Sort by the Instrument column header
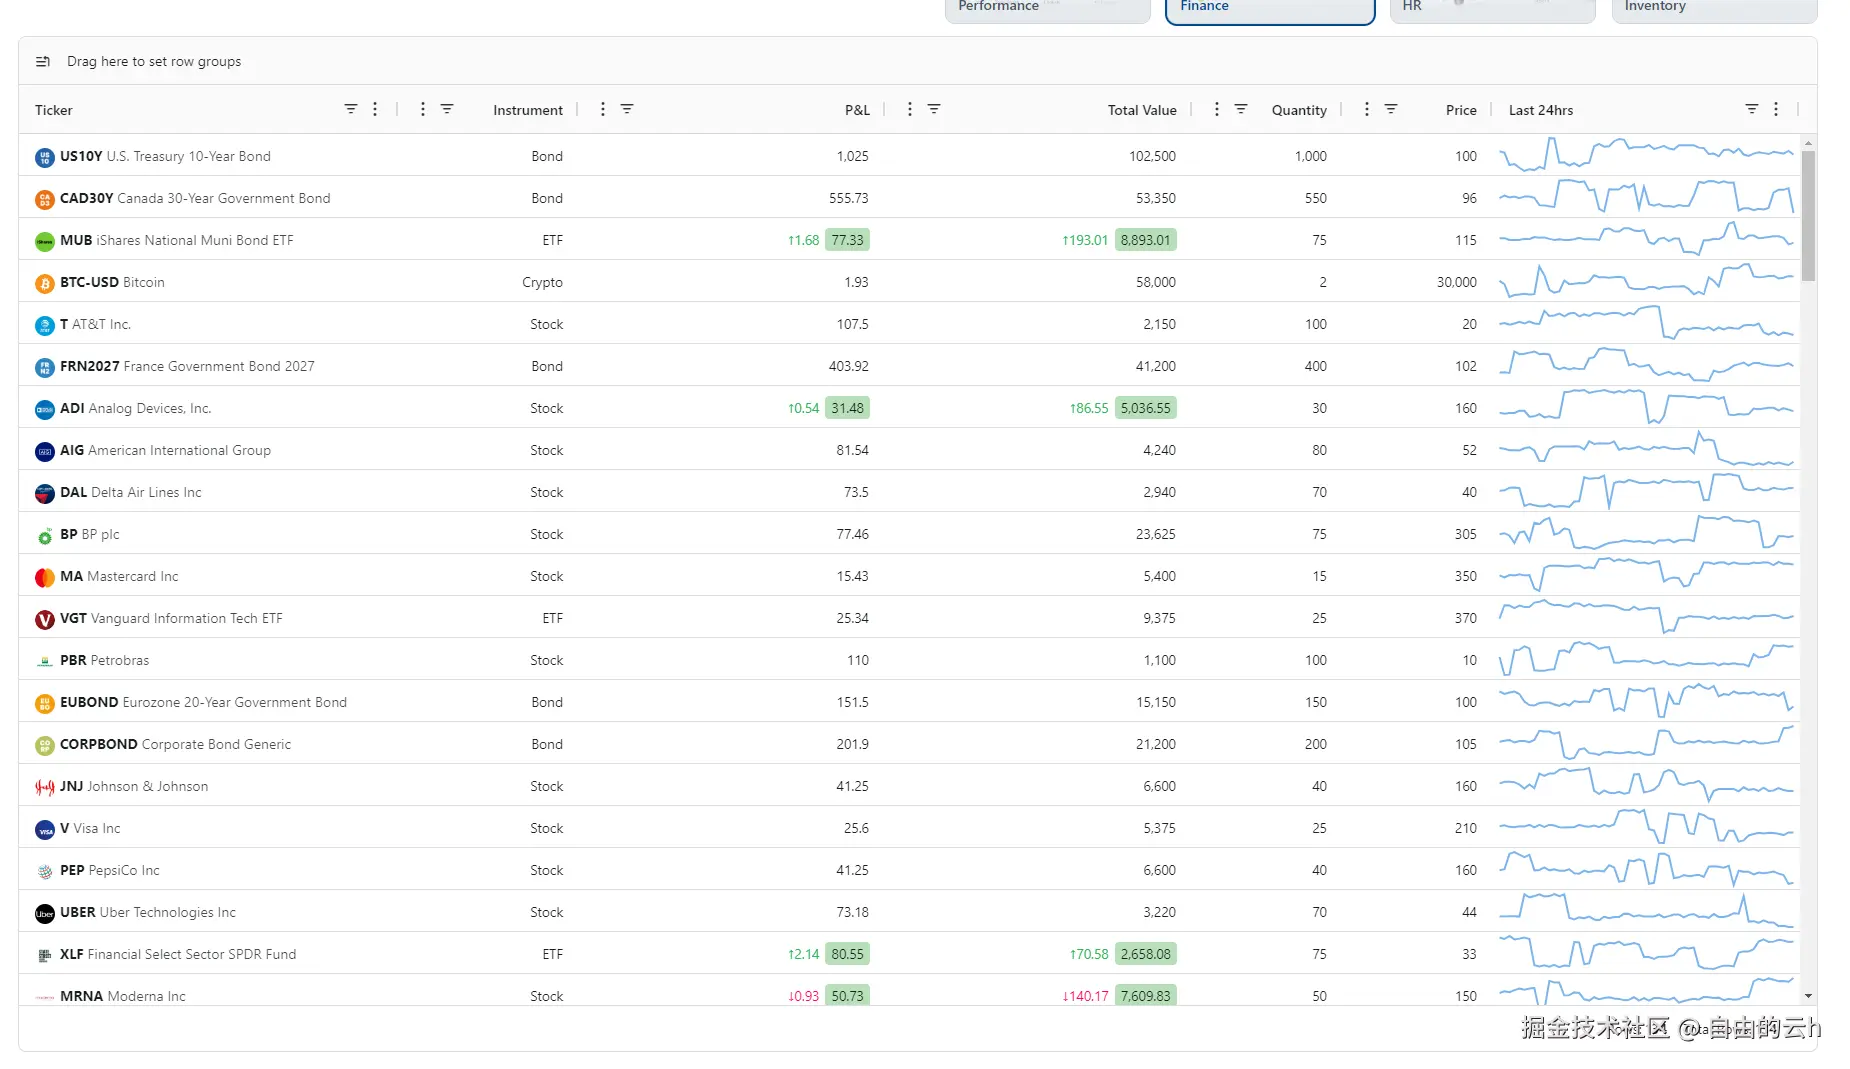Viewport: 1850px width, 1069px height. [x=527, y=110]
